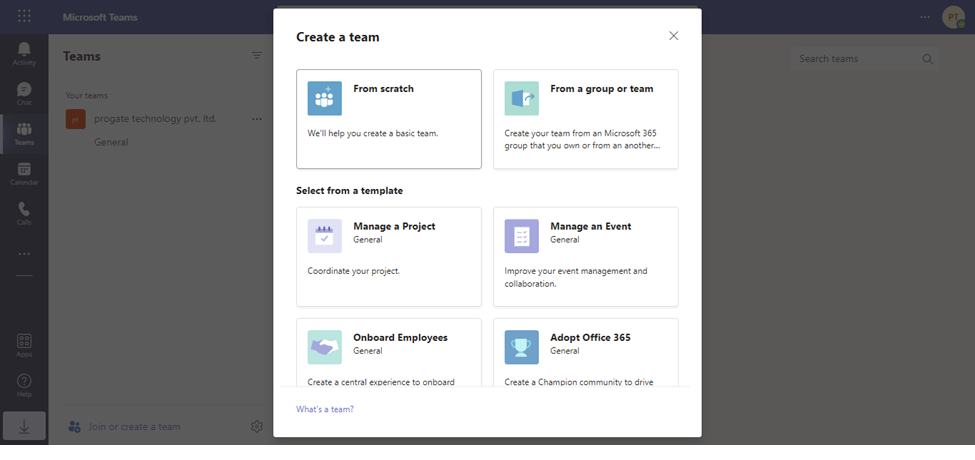
Task: Pick the Manage a Project template
Action: tap(389, 256)
